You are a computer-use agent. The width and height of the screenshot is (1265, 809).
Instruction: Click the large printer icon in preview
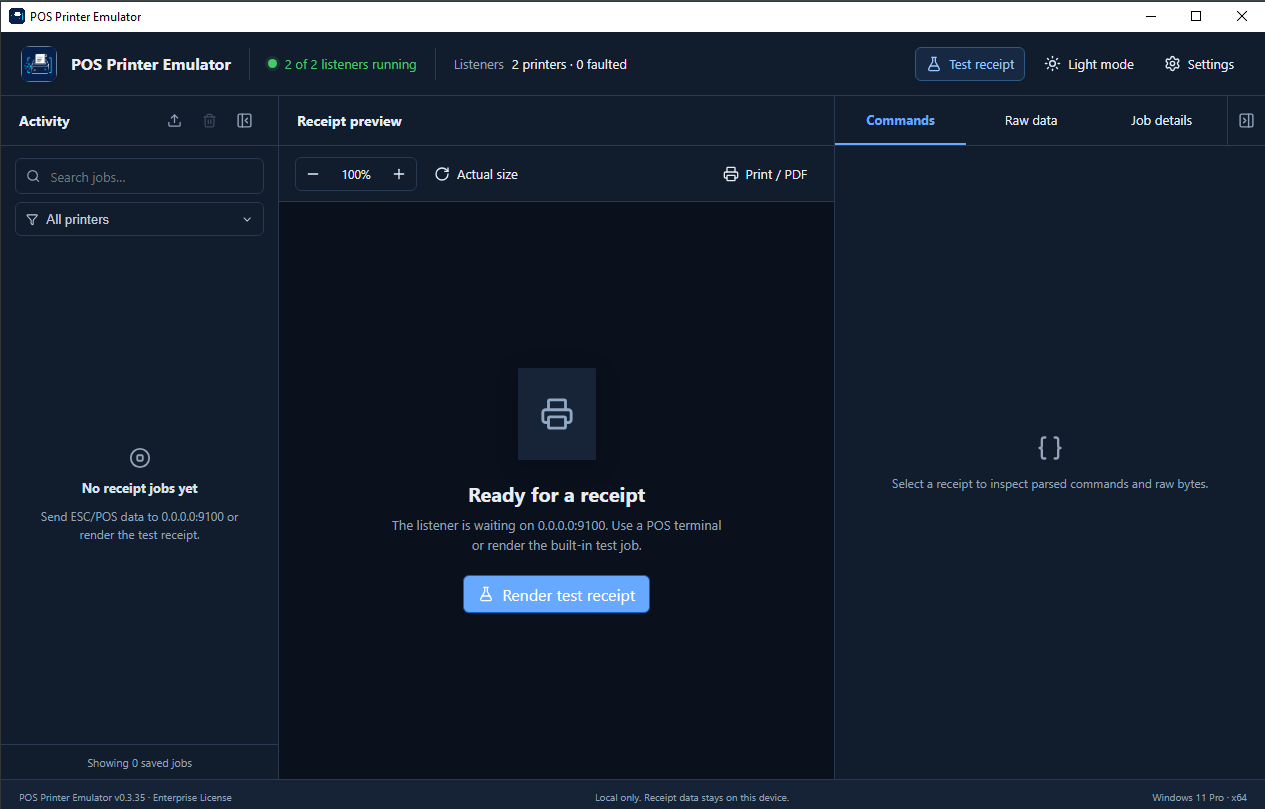557,414
